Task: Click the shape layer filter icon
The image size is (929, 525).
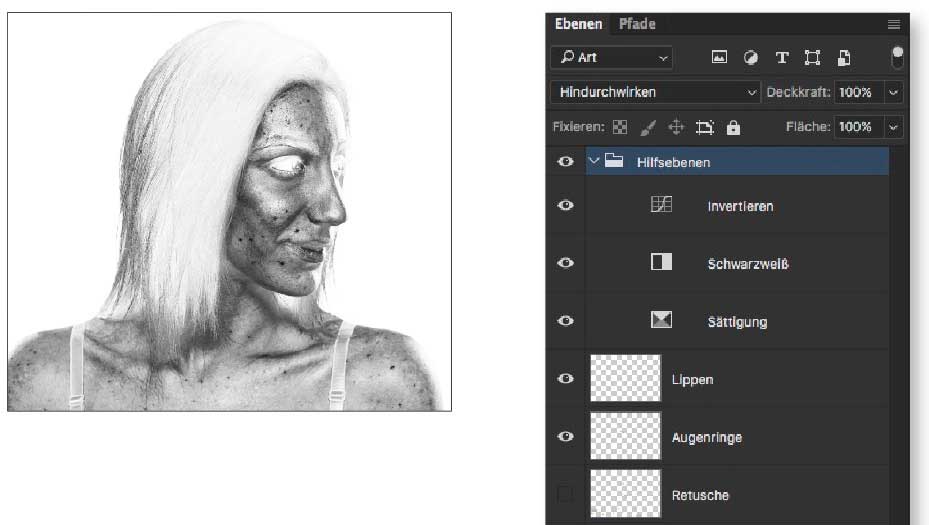Action: click(x=813, y=57)
